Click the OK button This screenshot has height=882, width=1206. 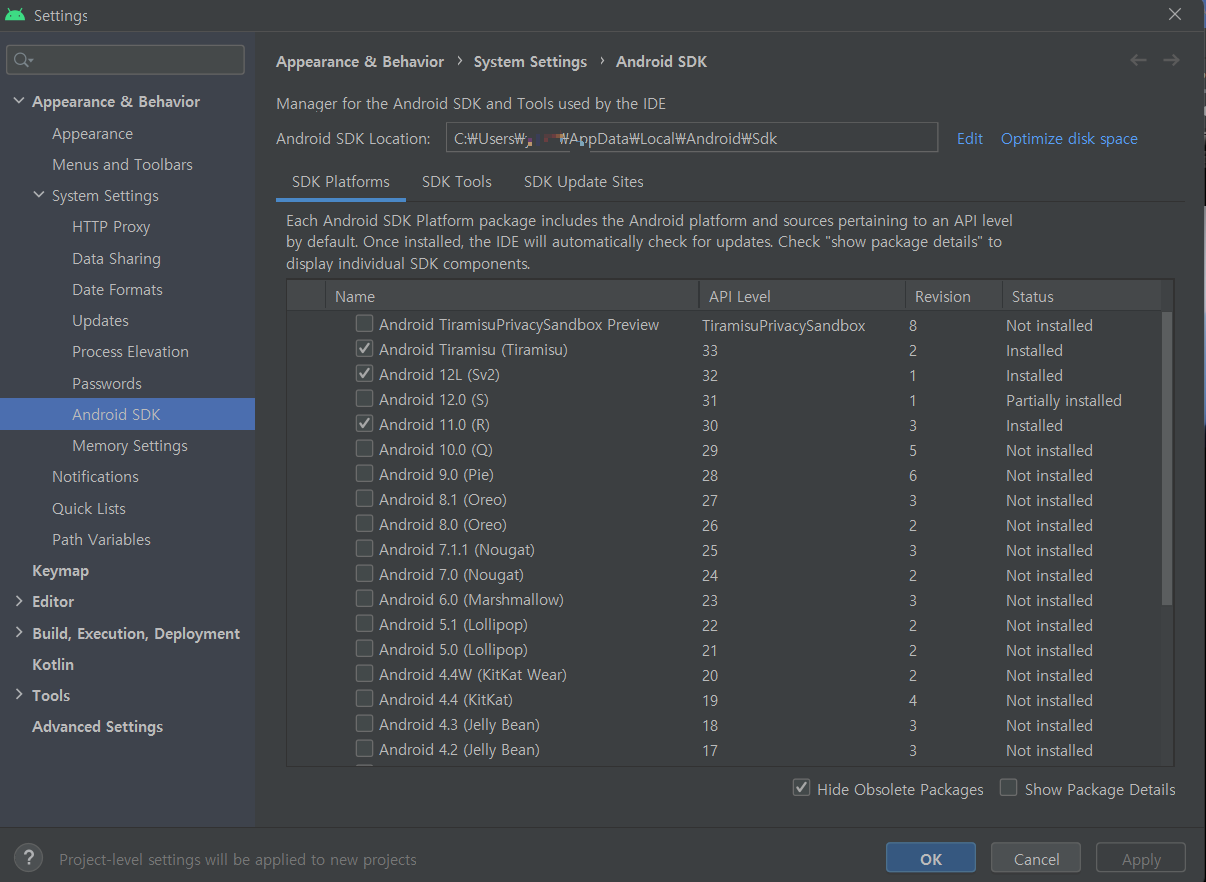click(x=931, y=859)
